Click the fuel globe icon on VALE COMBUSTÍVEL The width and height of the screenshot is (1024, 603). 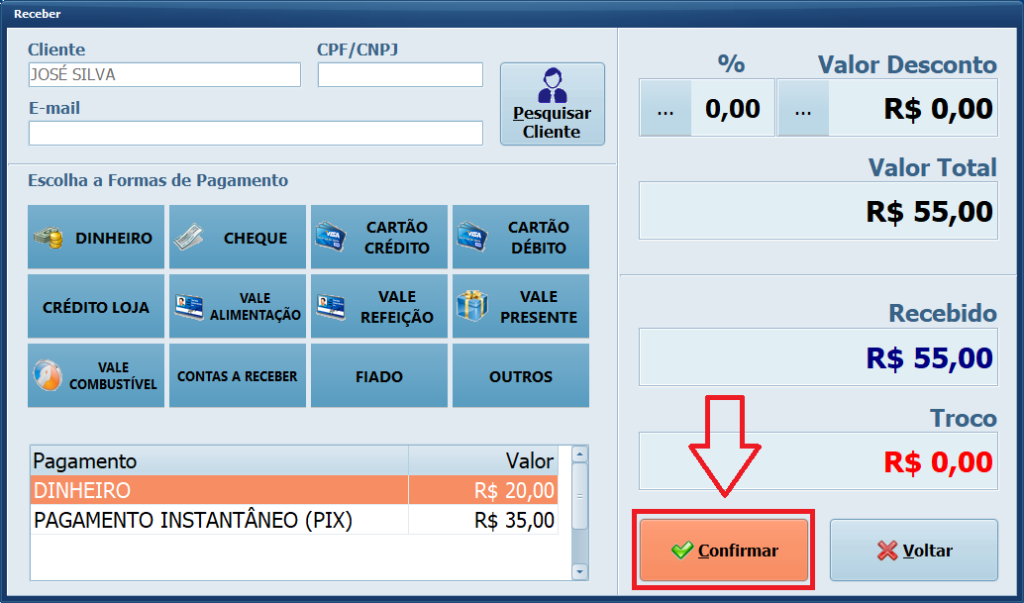[x=48, y=376]
